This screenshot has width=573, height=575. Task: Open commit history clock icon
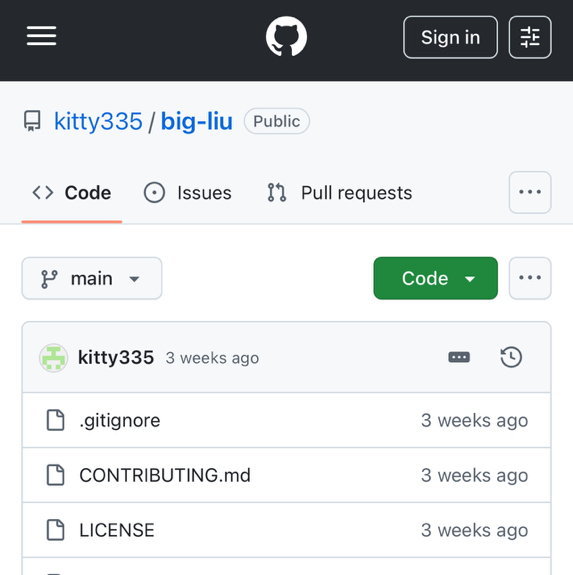pos(511,357)
